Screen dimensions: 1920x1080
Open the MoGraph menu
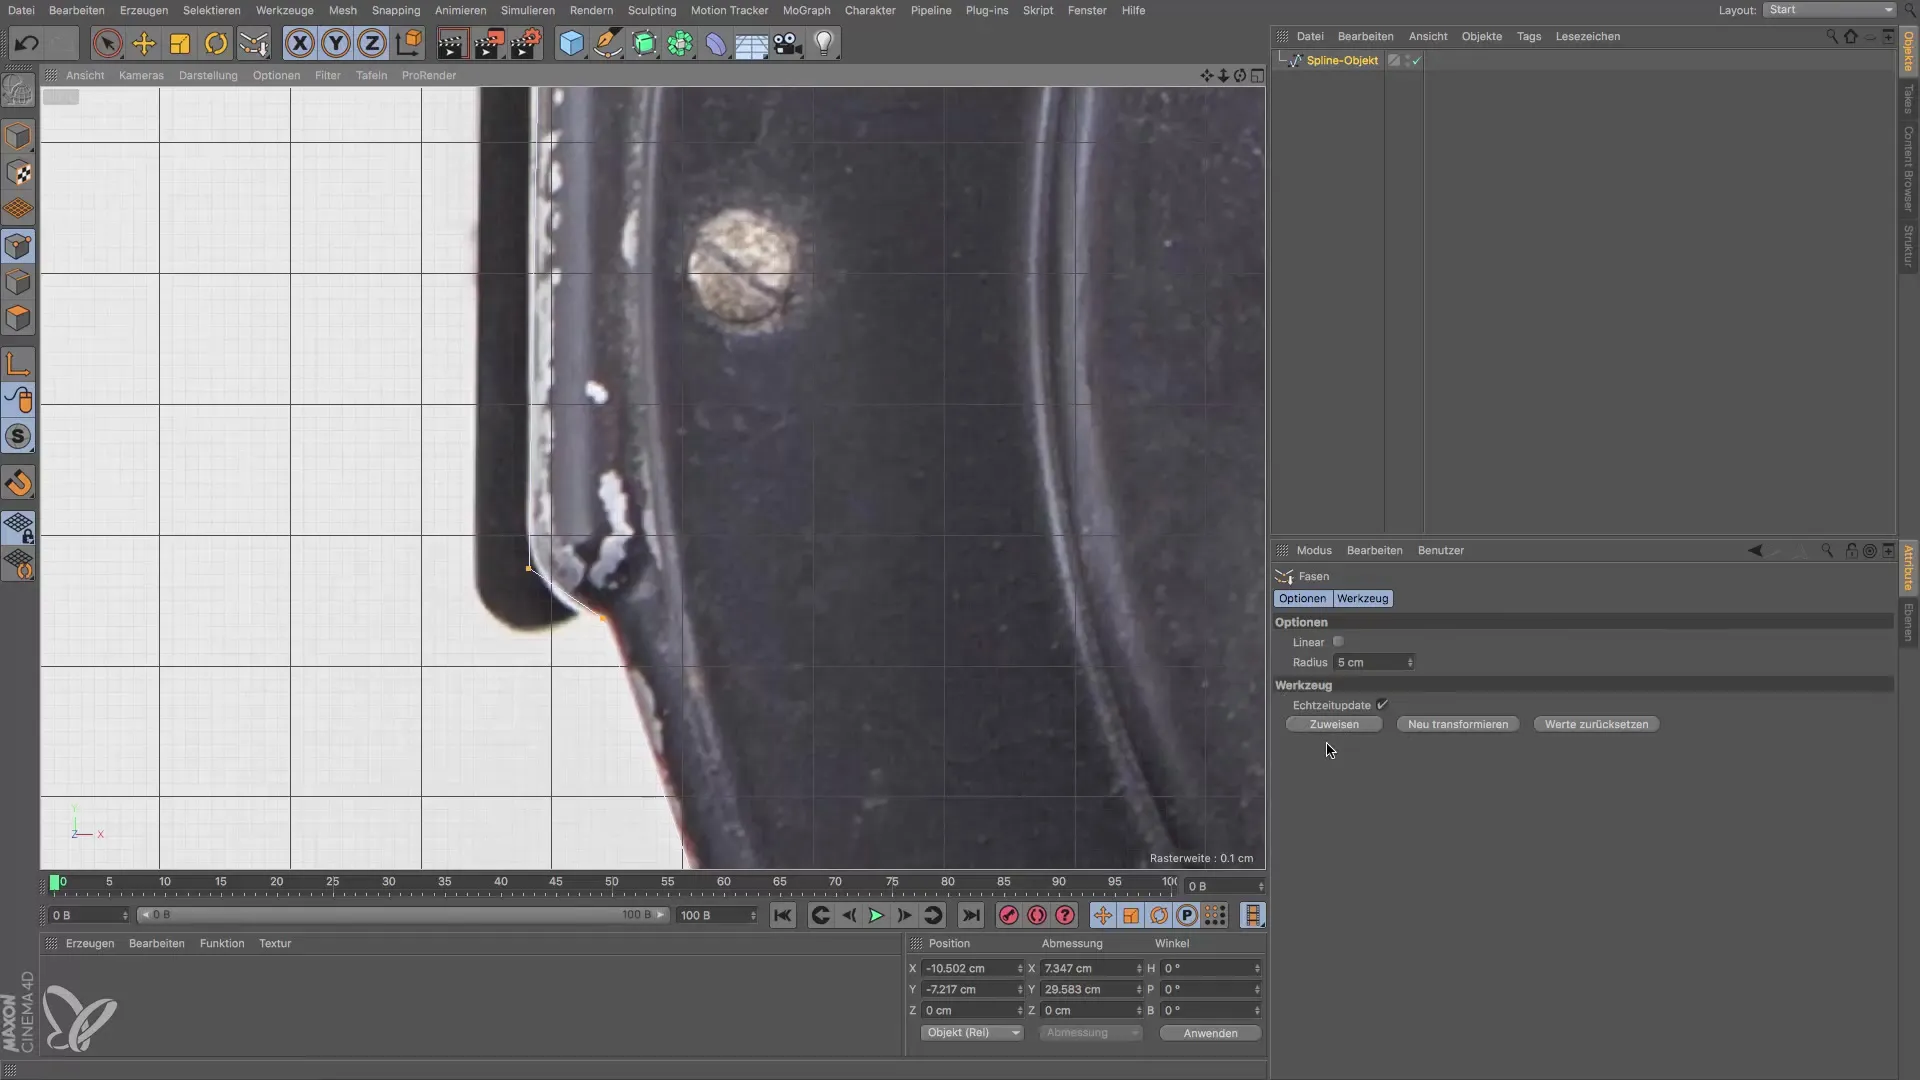click(806, 10)
